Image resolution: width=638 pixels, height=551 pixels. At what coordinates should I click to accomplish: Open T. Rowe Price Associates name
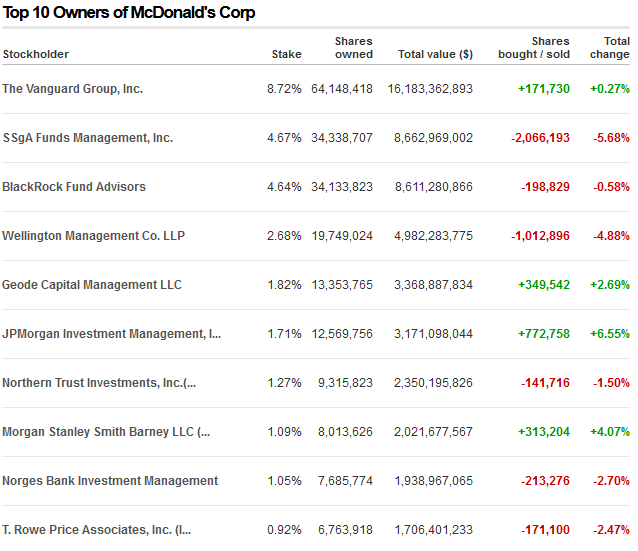[x=96, y=530]
